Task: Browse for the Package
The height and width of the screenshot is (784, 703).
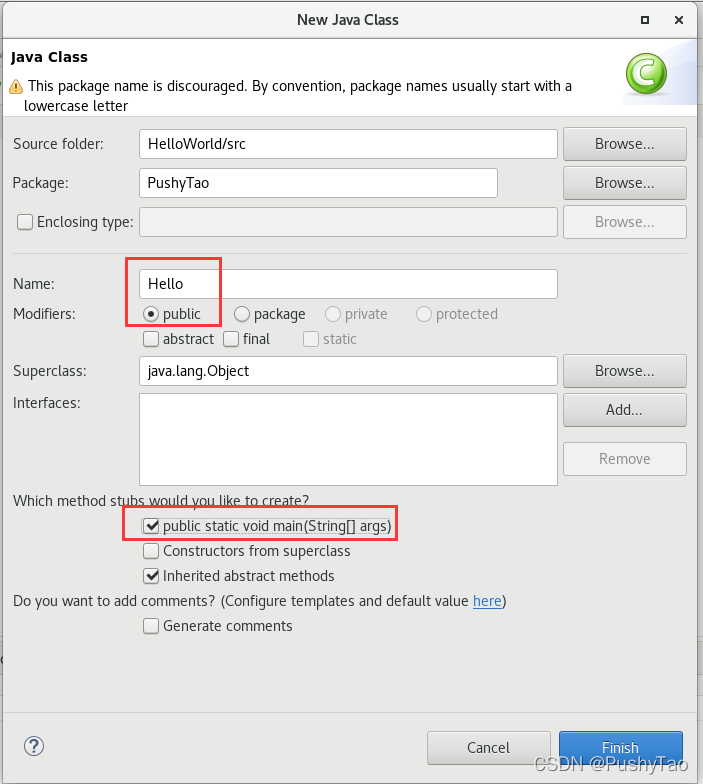Action: tap(624, 183)
